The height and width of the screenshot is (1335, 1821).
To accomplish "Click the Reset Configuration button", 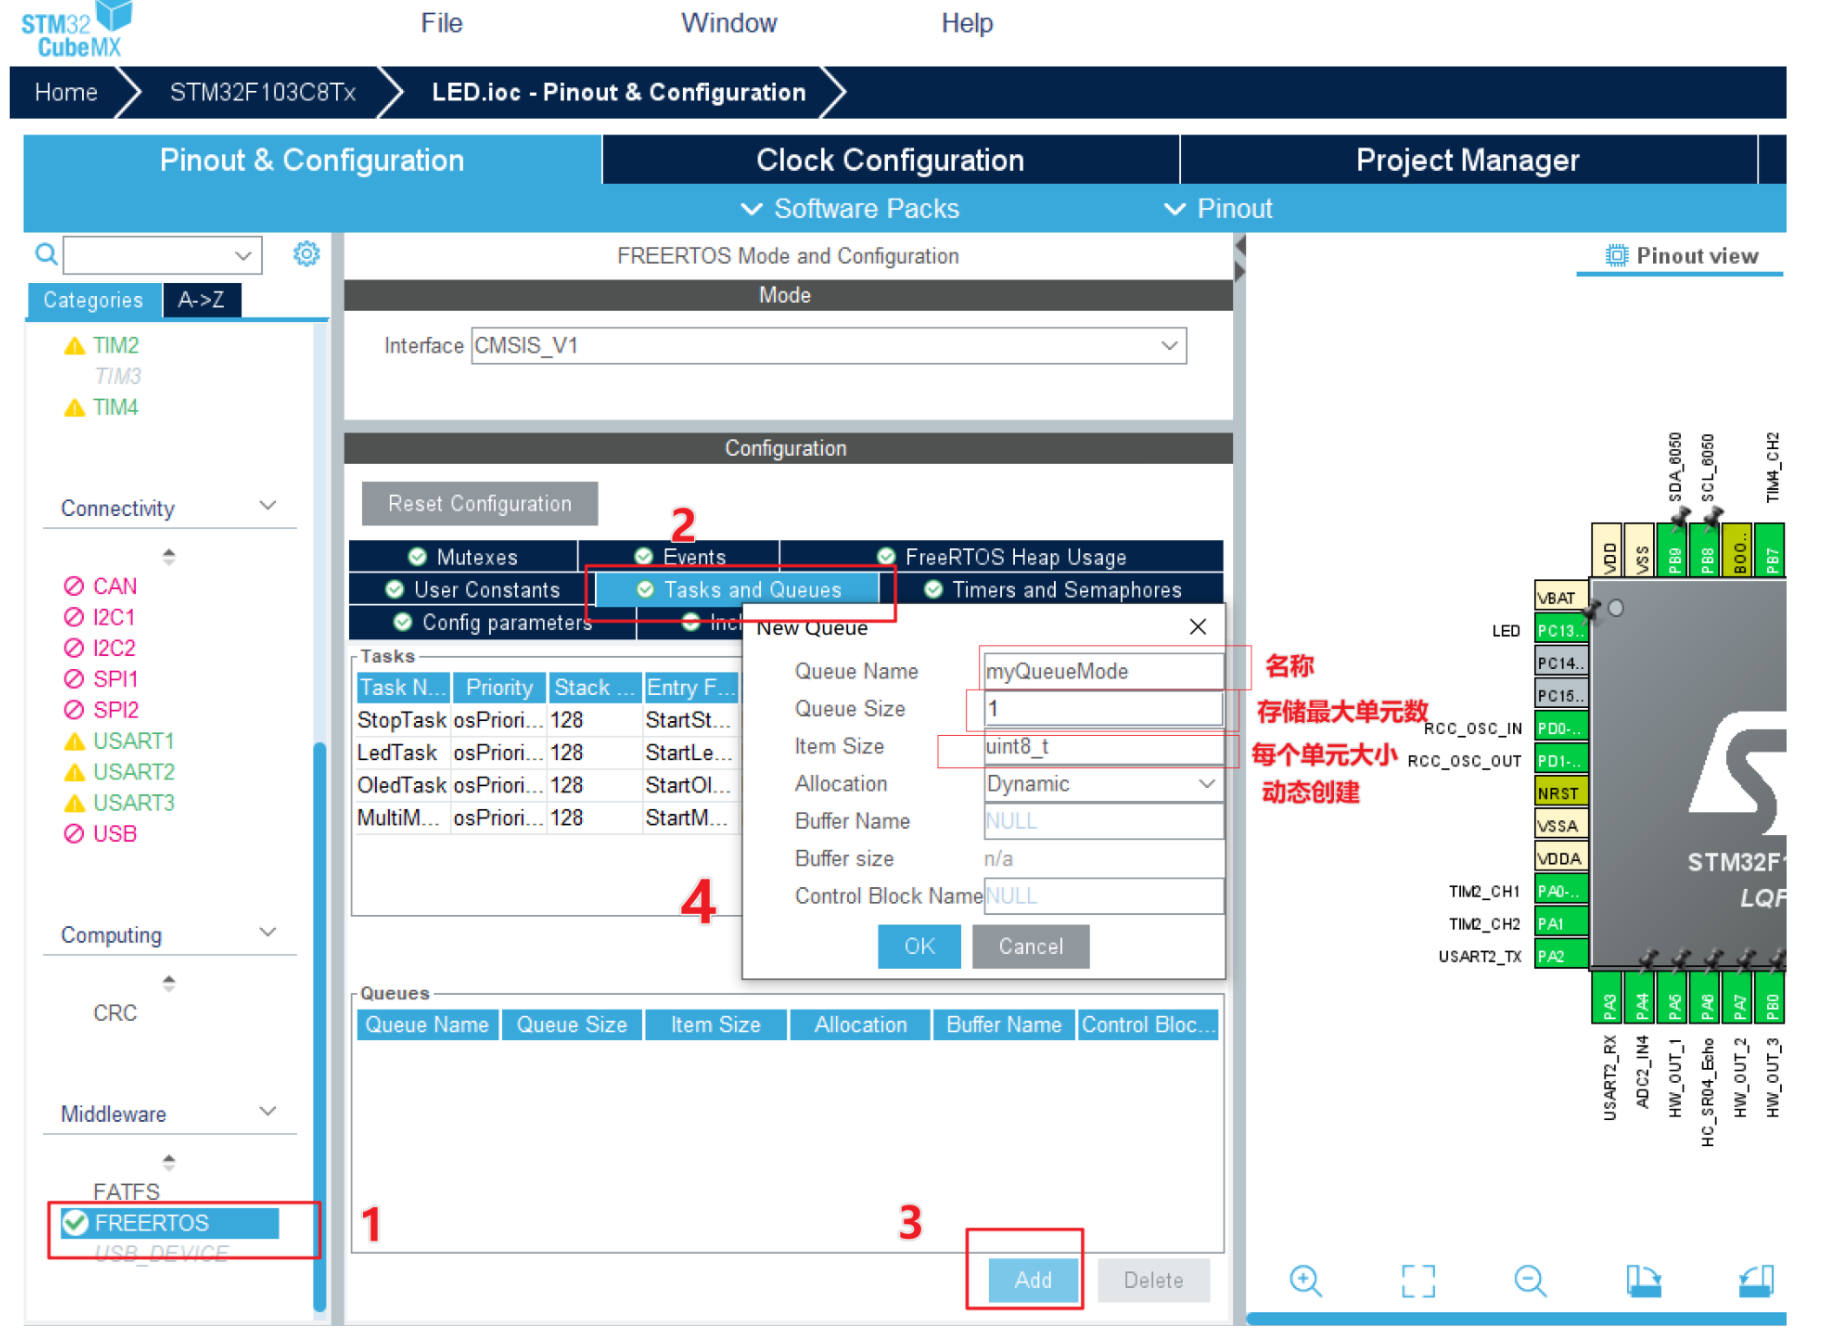I will pyautogui.click(x=480, y=504).
